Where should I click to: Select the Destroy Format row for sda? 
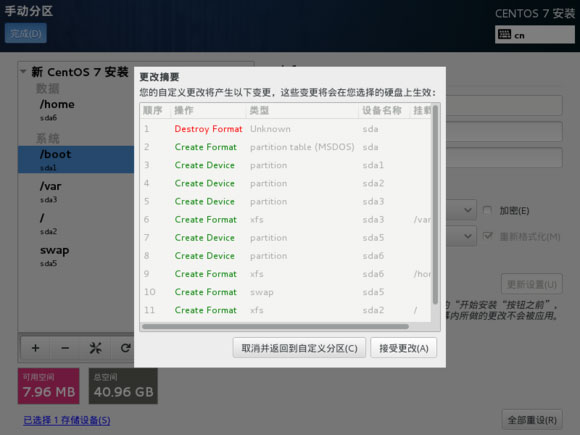pos(286,129)
